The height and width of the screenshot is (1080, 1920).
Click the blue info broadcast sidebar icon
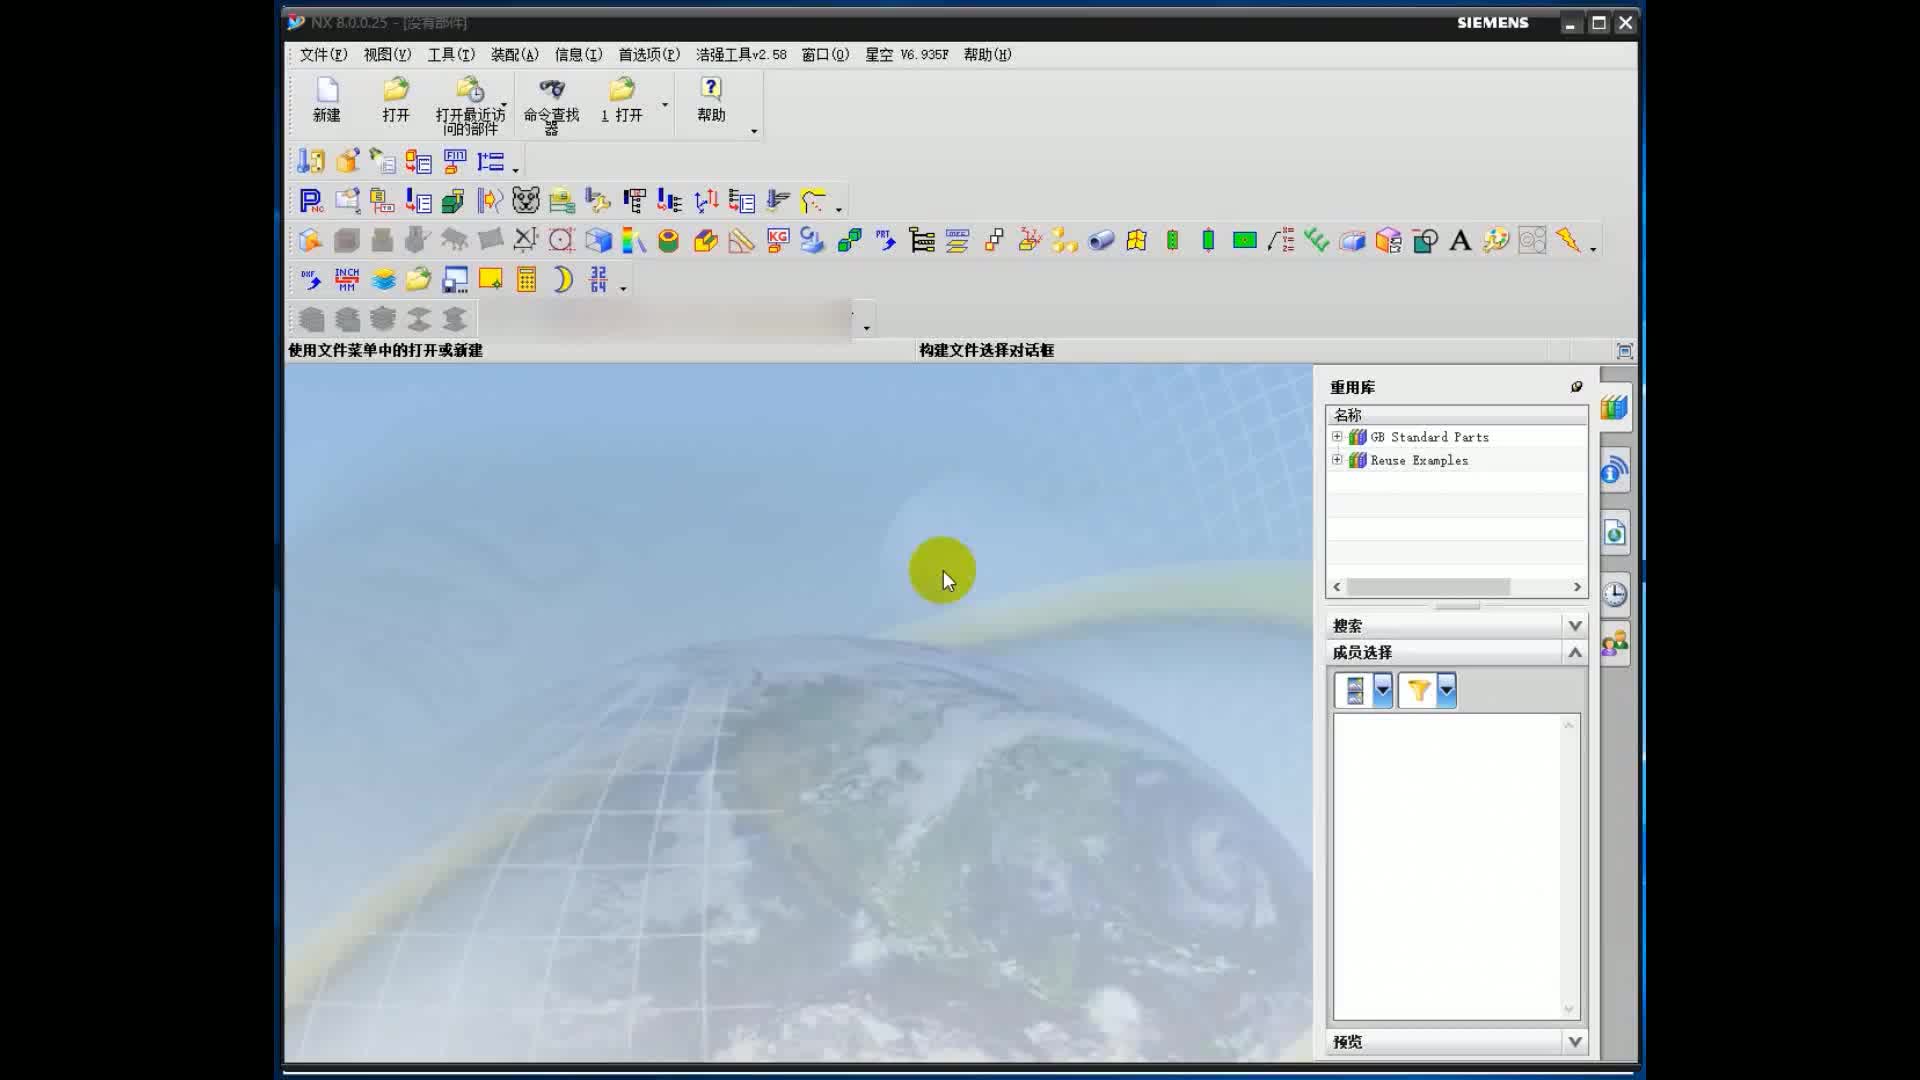point(1614,470)
